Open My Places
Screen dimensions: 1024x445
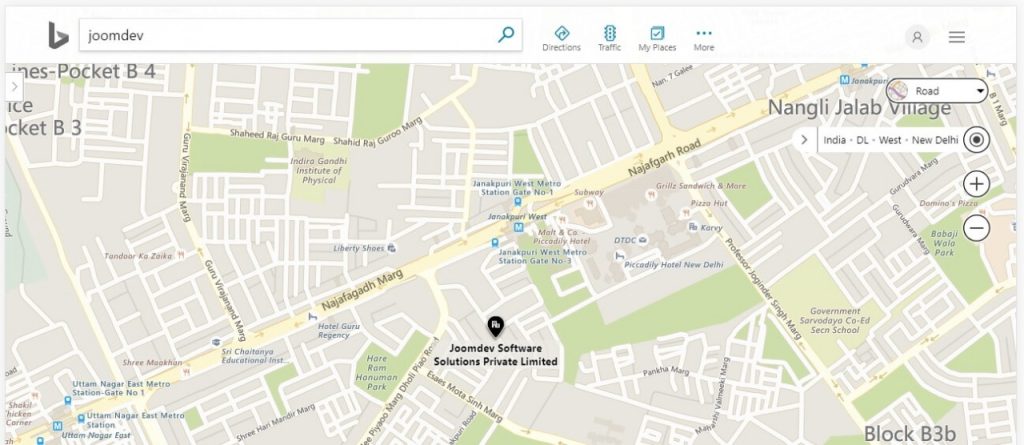pos(657,39)
